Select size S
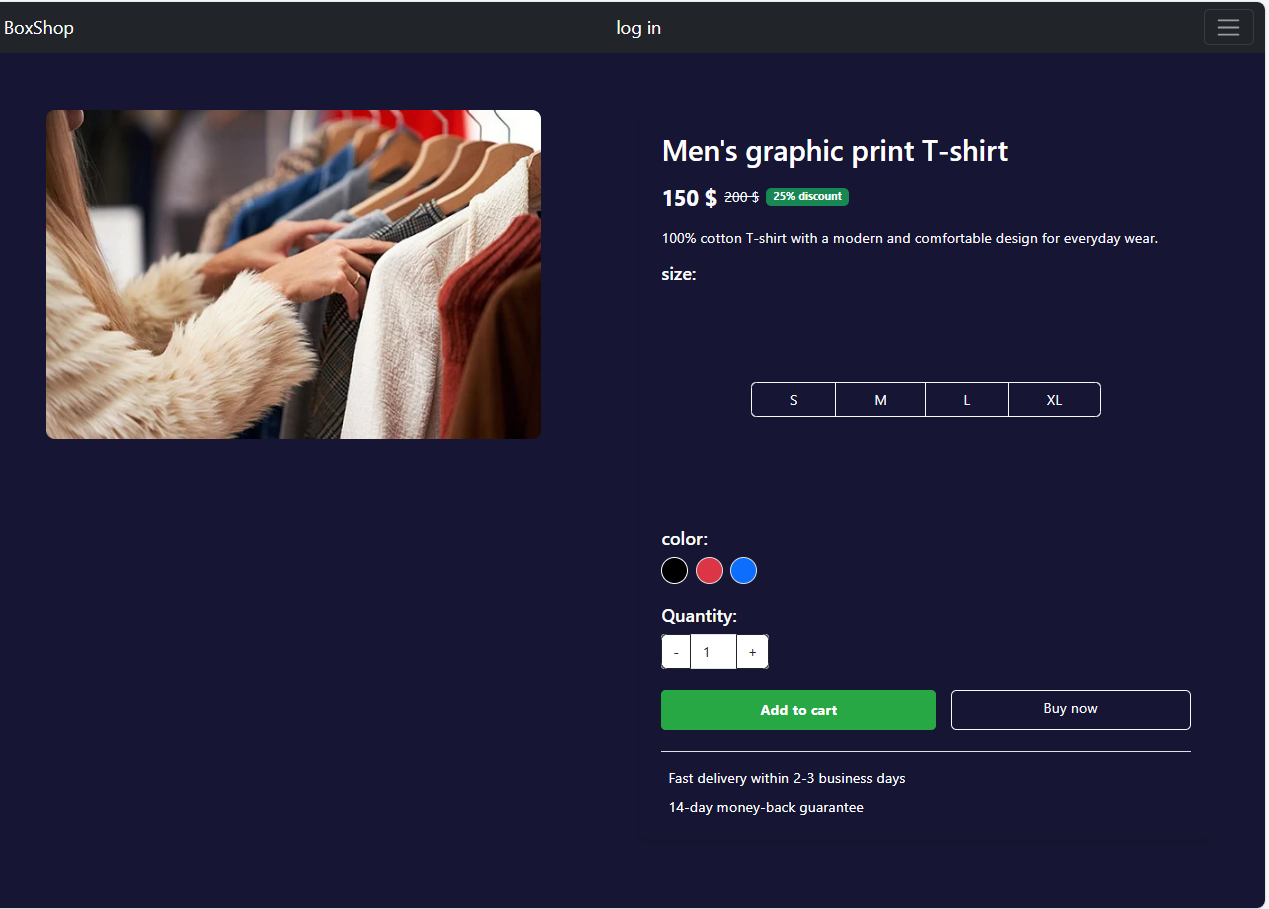 click(x=793, y=400)
